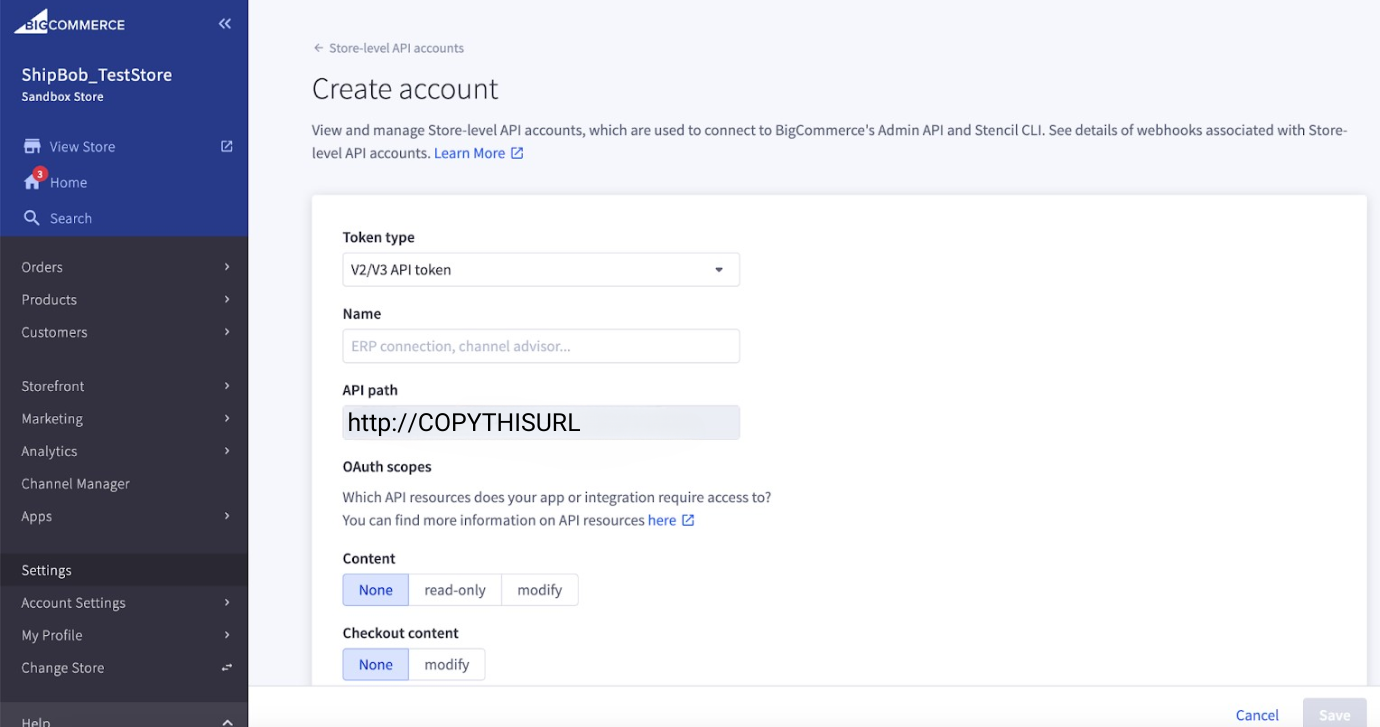Collapse the sidebar with the double-chevron icon
The height and width of the screenshot is (727, 1380).
[224, 22]
